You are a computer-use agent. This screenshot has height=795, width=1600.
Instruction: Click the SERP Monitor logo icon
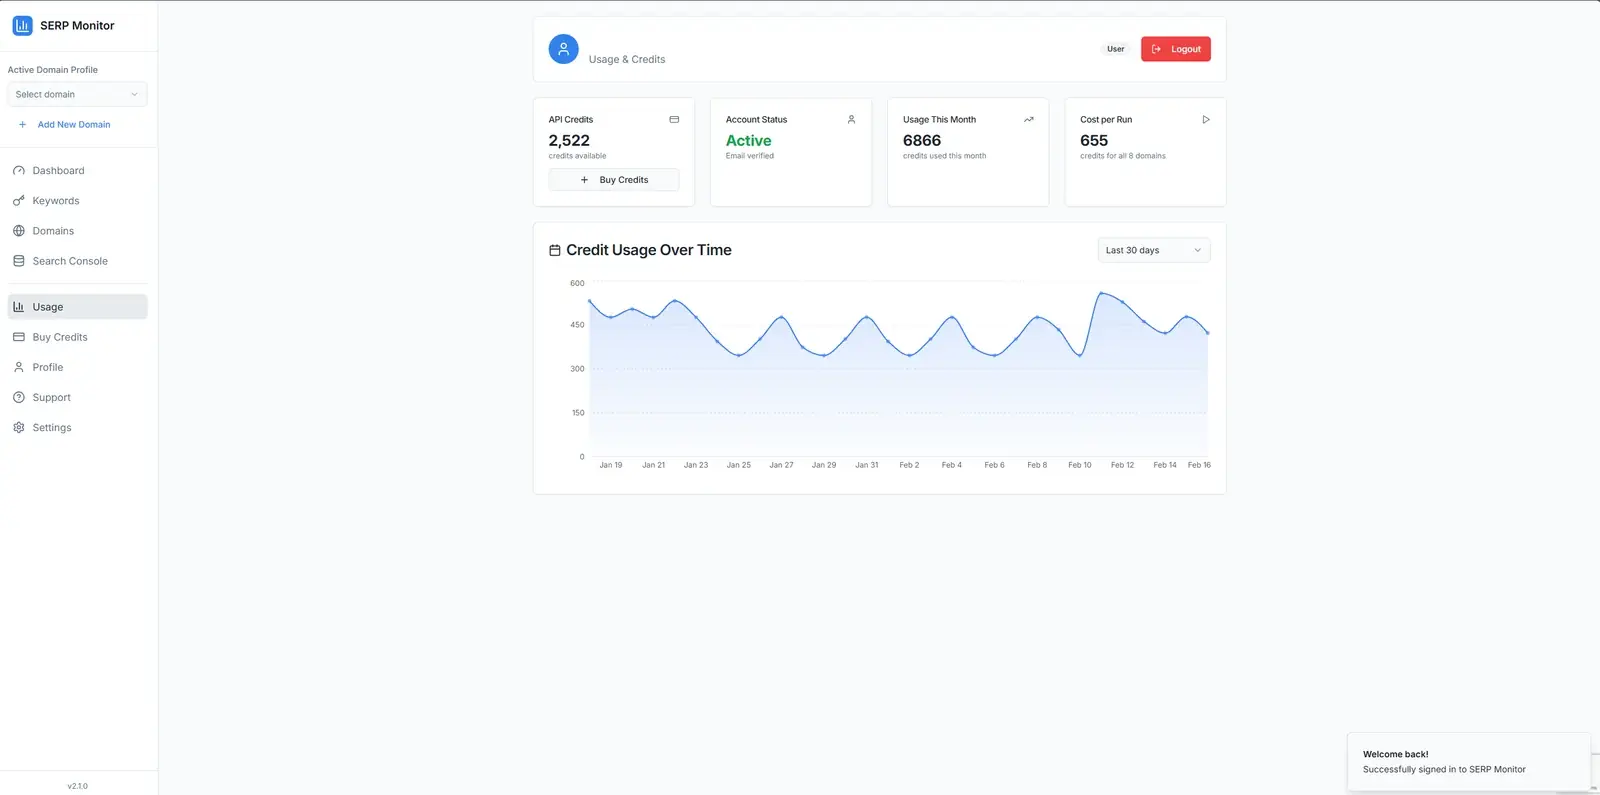[x=22, y=25]
